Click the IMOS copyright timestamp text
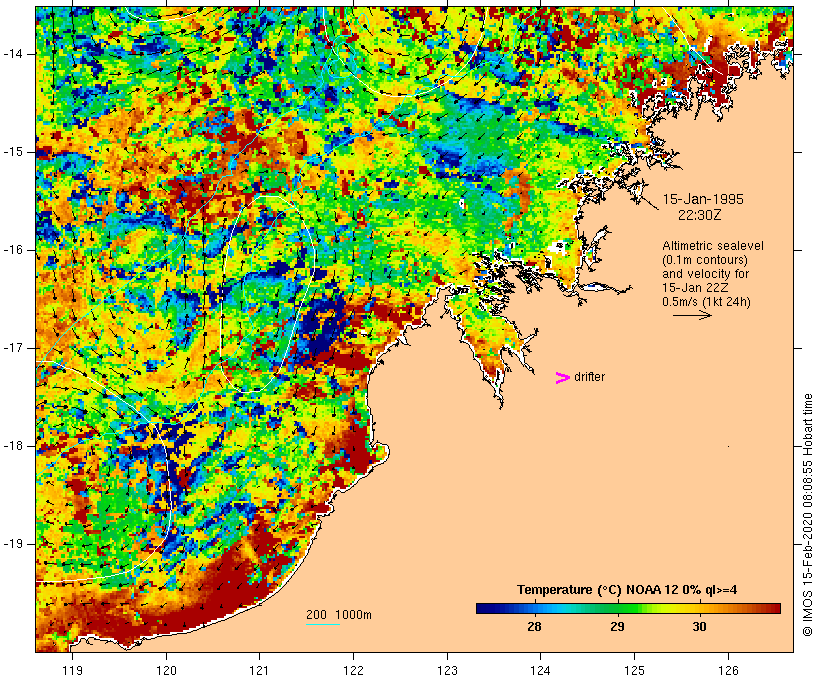This screenshot has height=680, width=820. click(808, 515)
